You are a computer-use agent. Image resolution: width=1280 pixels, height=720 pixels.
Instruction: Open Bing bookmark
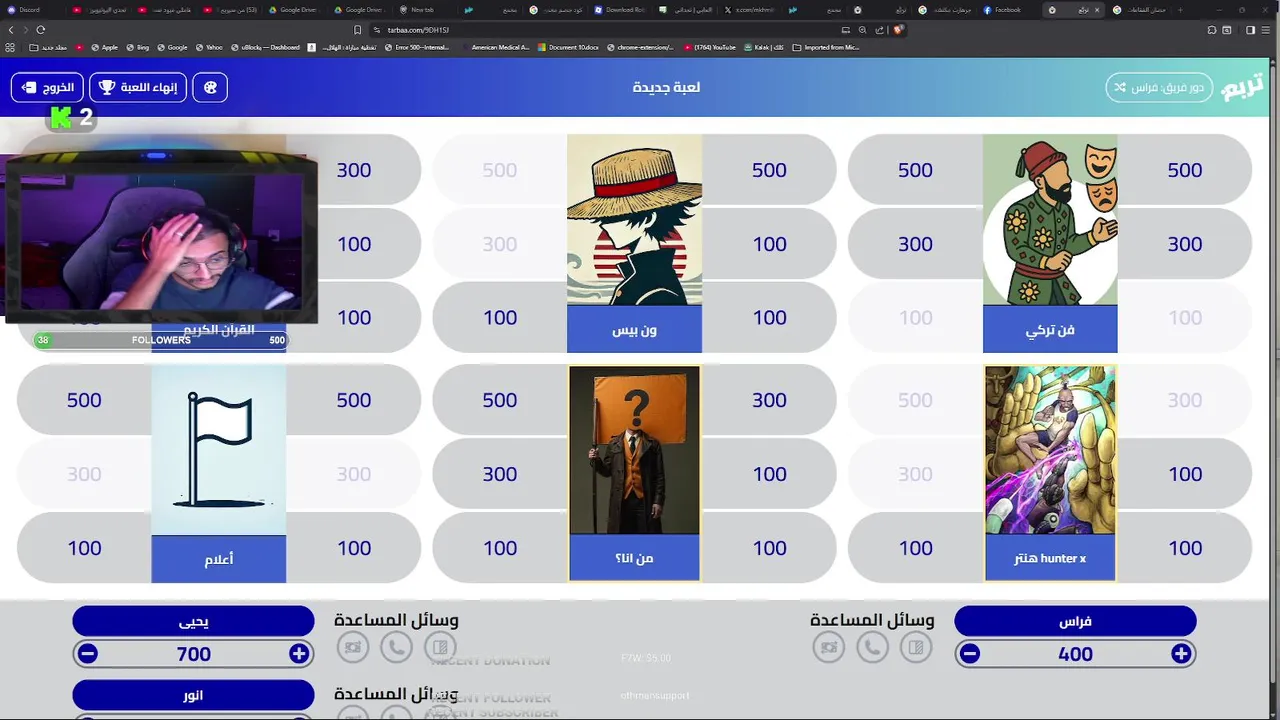pos(137,47)
